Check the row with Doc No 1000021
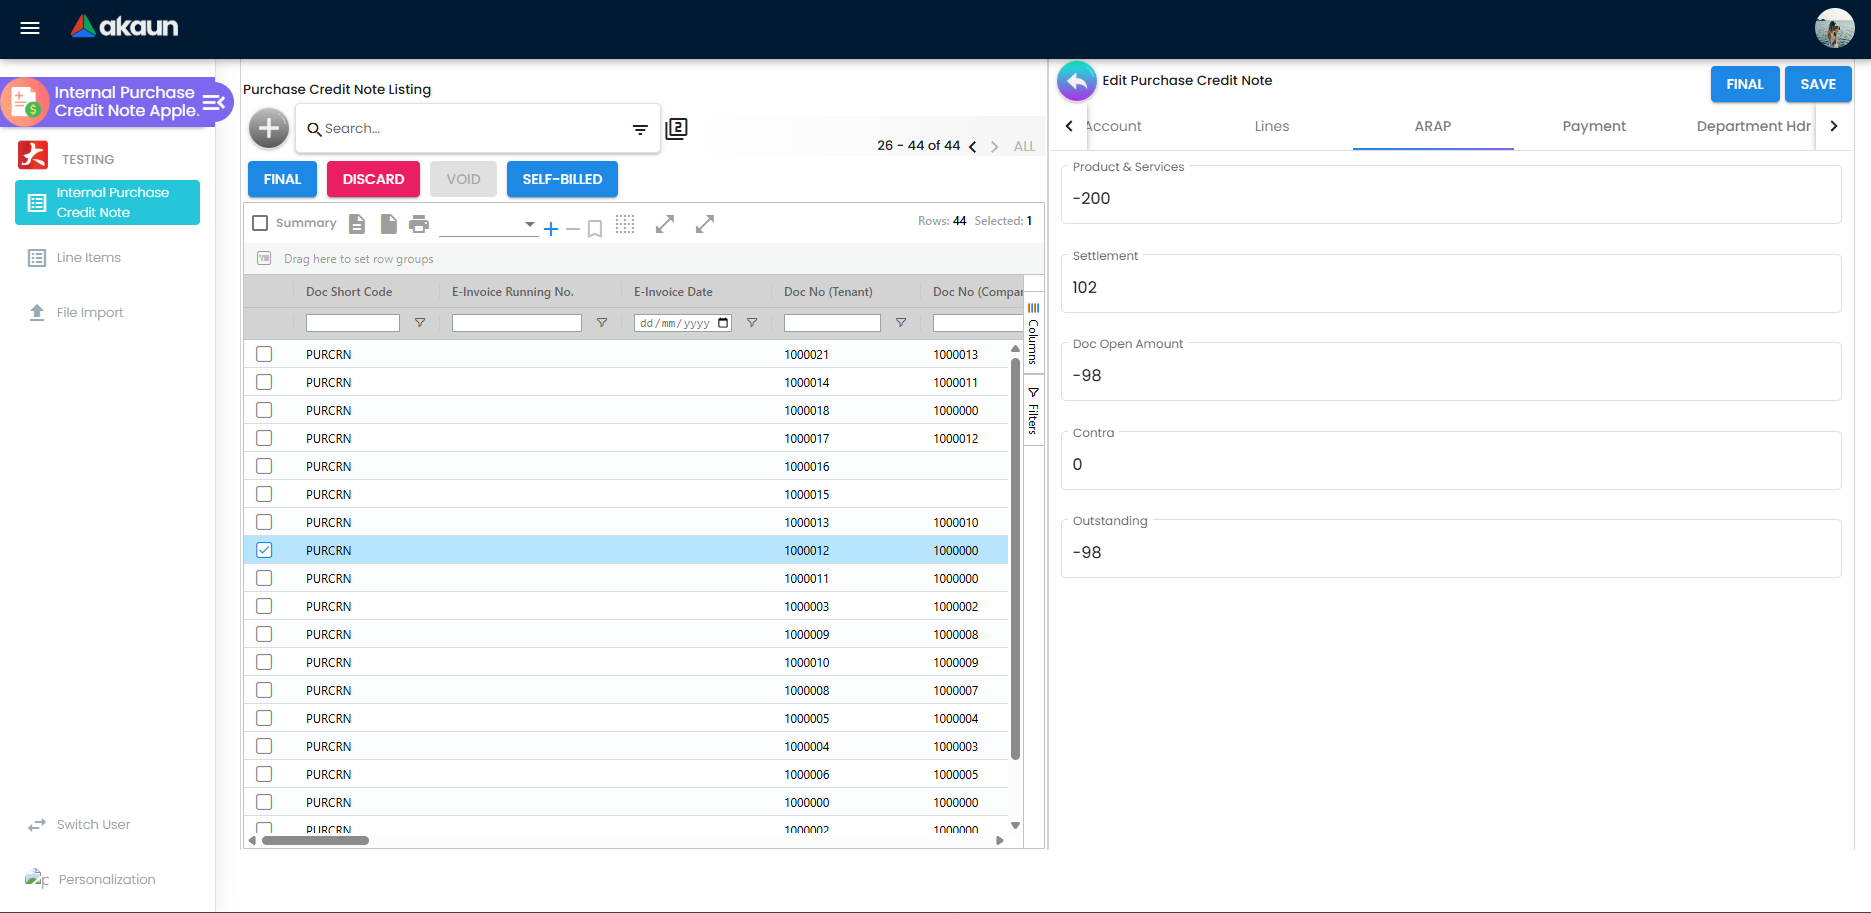Screen dimensions: 1871x913 [264, 354]
